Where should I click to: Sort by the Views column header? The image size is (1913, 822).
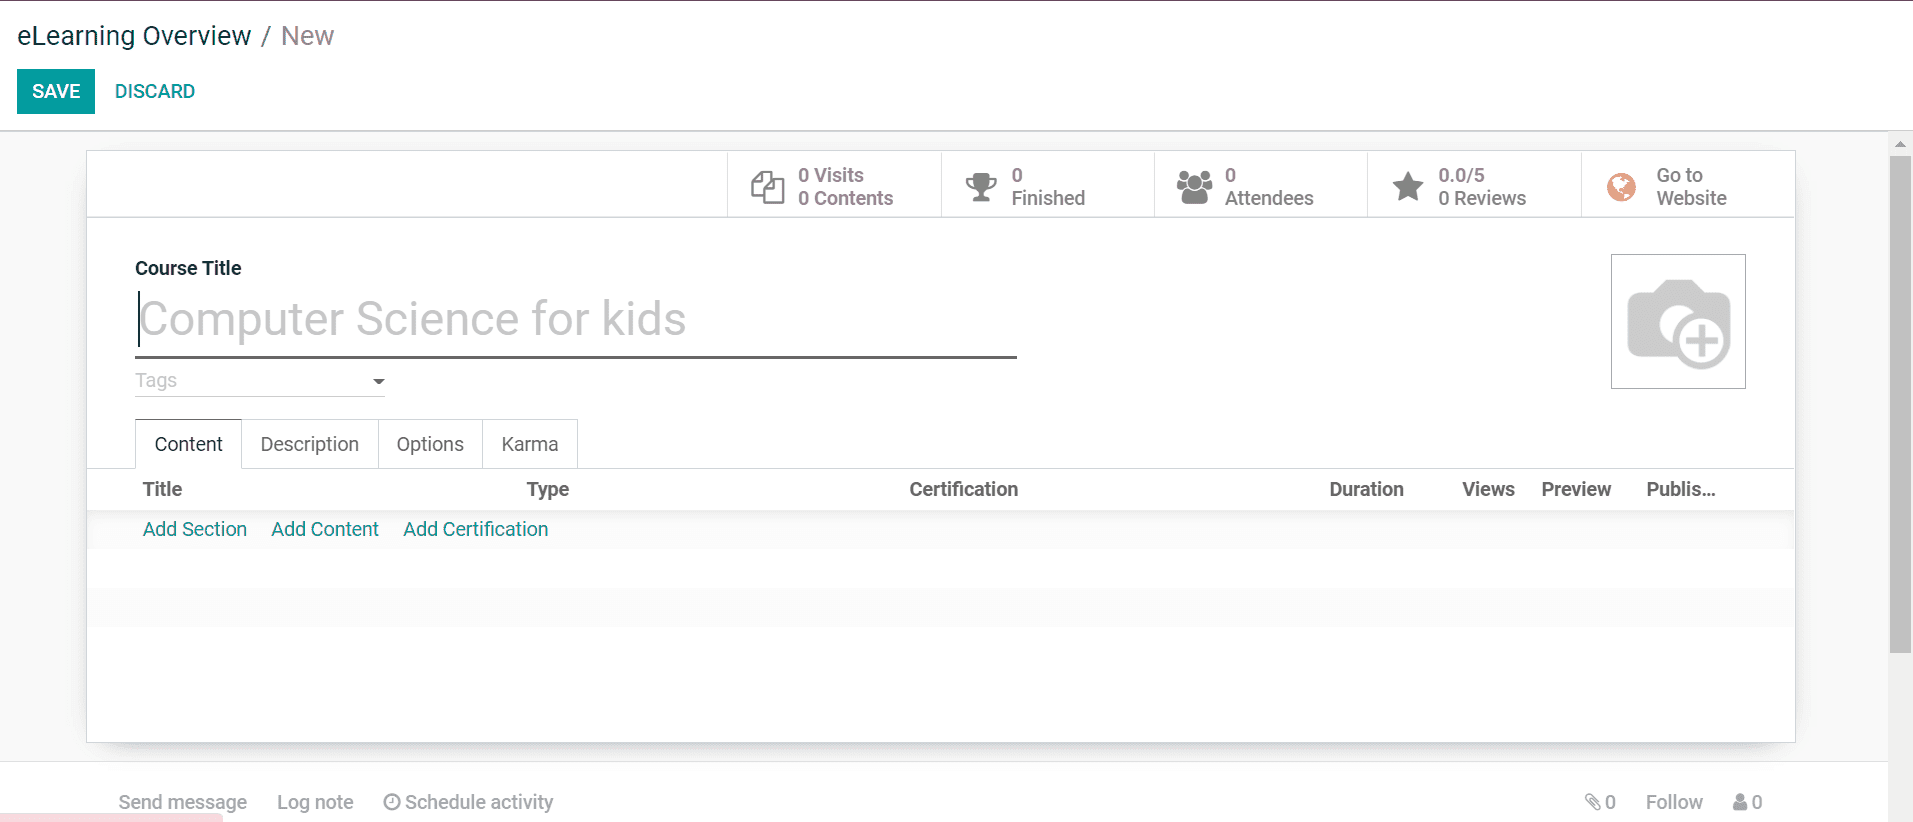(x=1488, y=489)
